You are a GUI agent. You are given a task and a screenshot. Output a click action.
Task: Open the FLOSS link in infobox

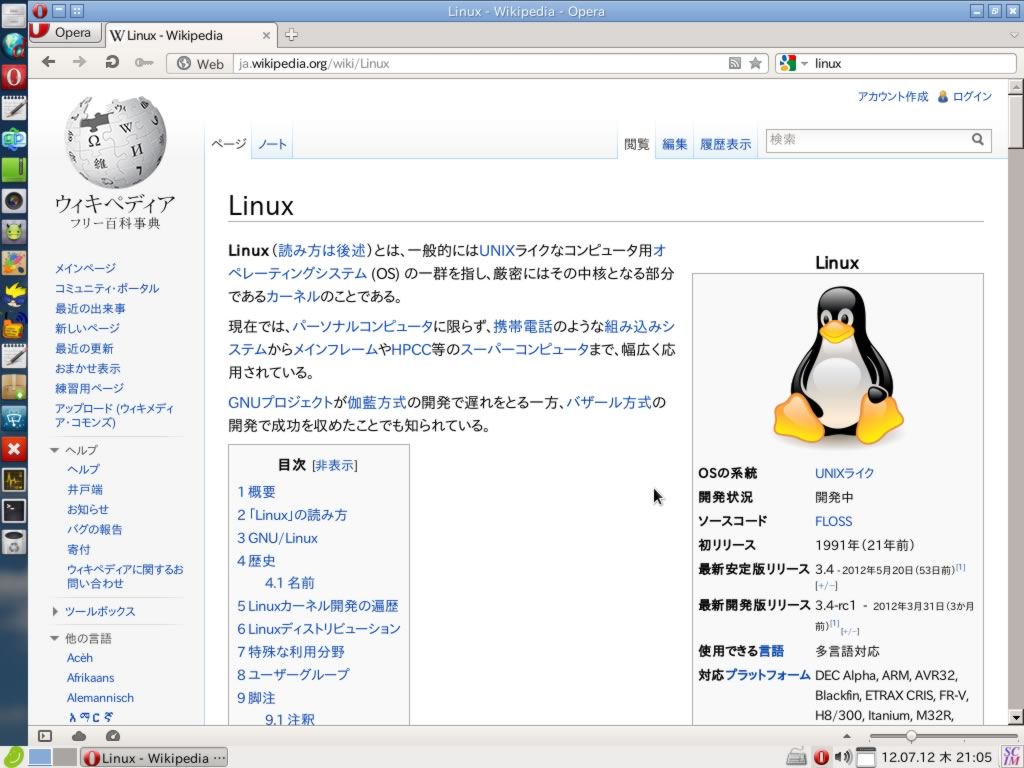(833, 521)
